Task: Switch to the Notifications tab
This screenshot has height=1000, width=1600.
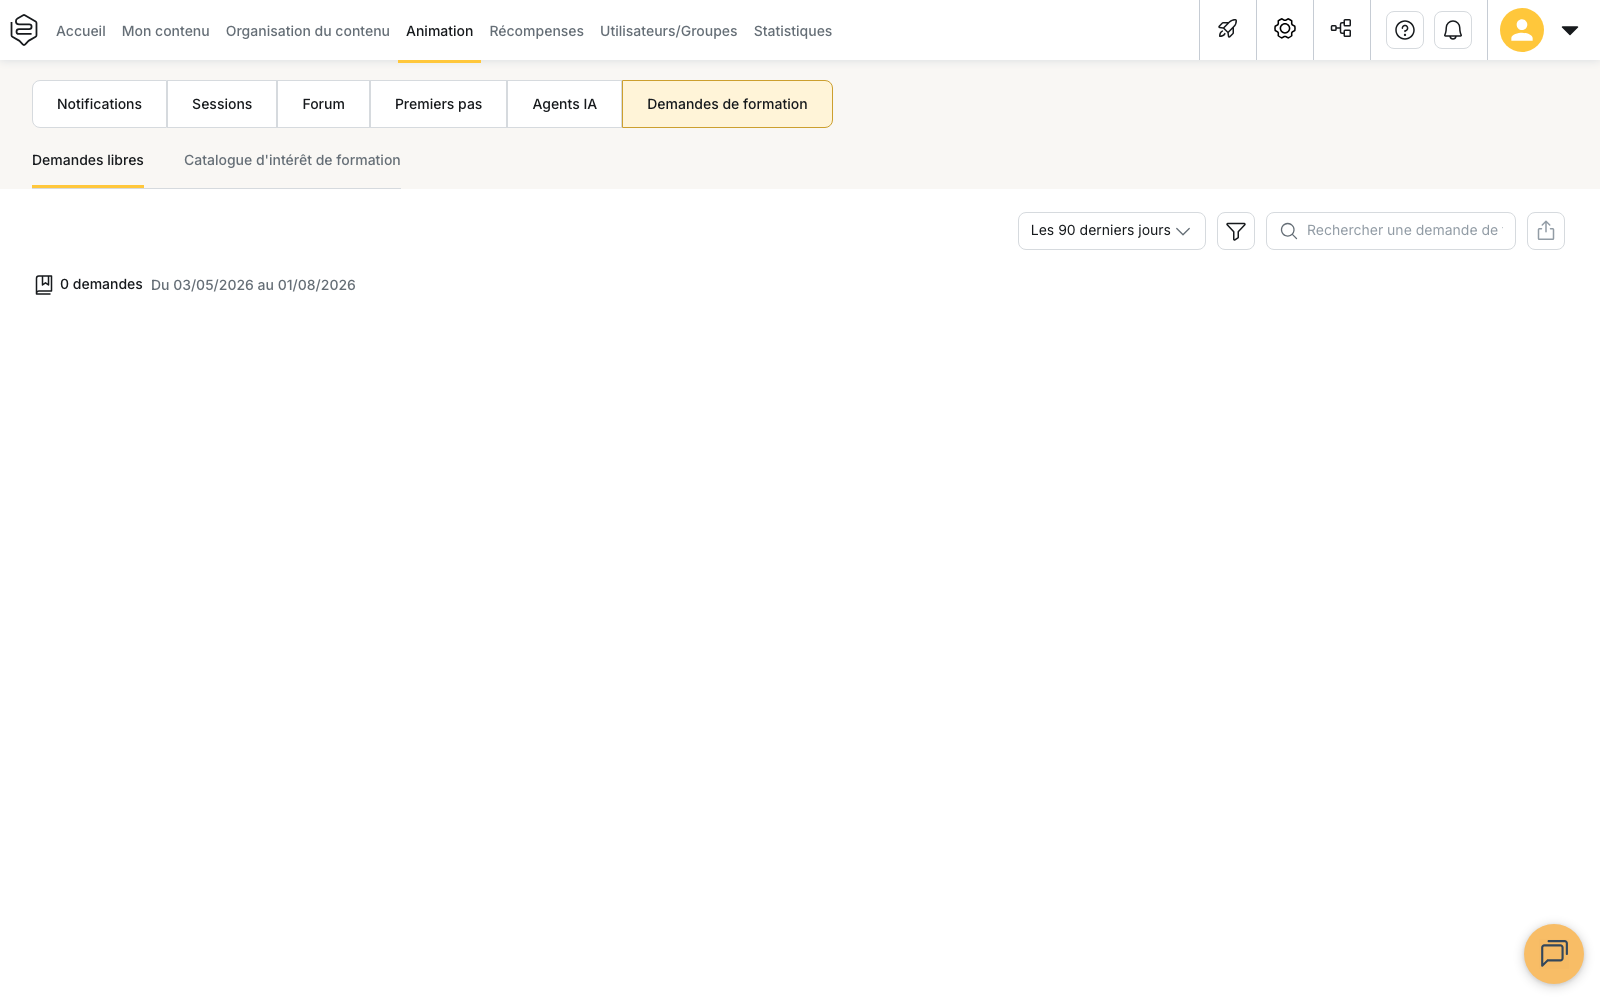Action: pos(100,104)
